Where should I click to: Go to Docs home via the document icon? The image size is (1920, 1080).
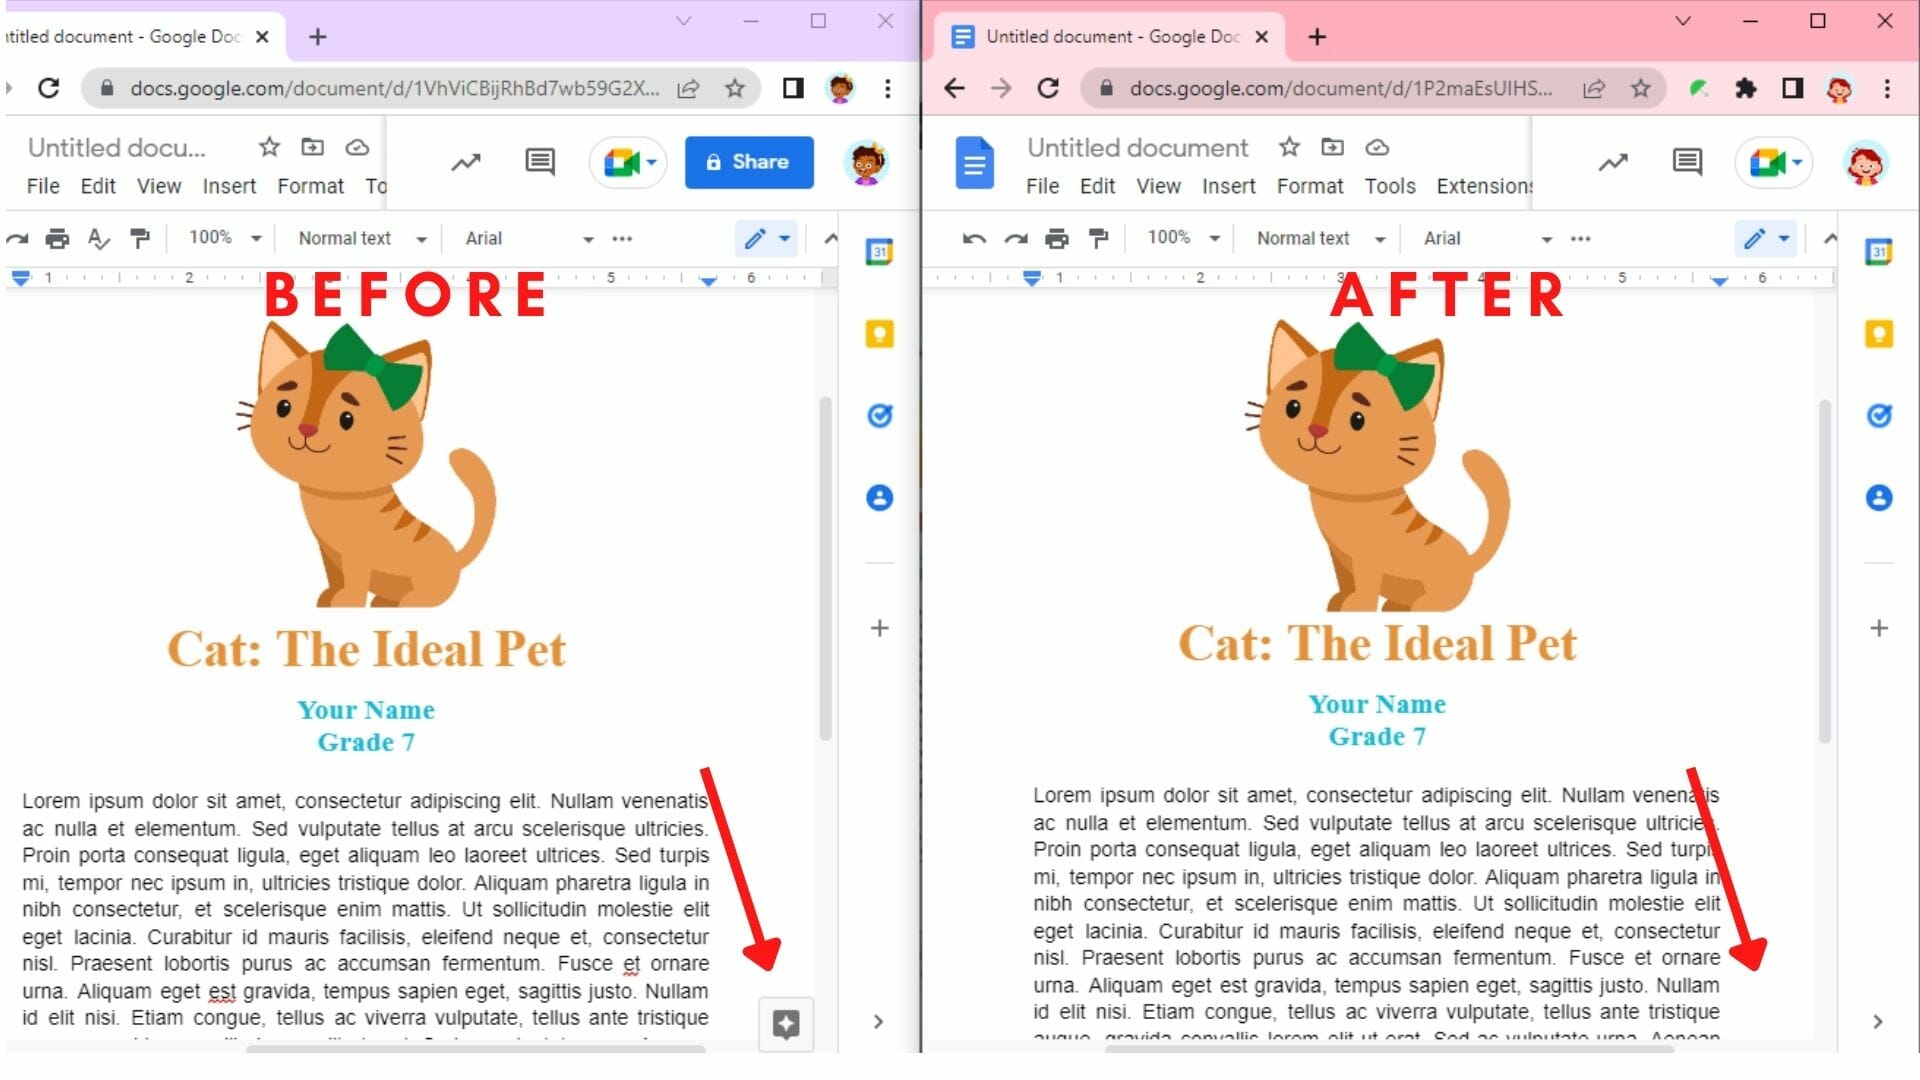[975, 162]
